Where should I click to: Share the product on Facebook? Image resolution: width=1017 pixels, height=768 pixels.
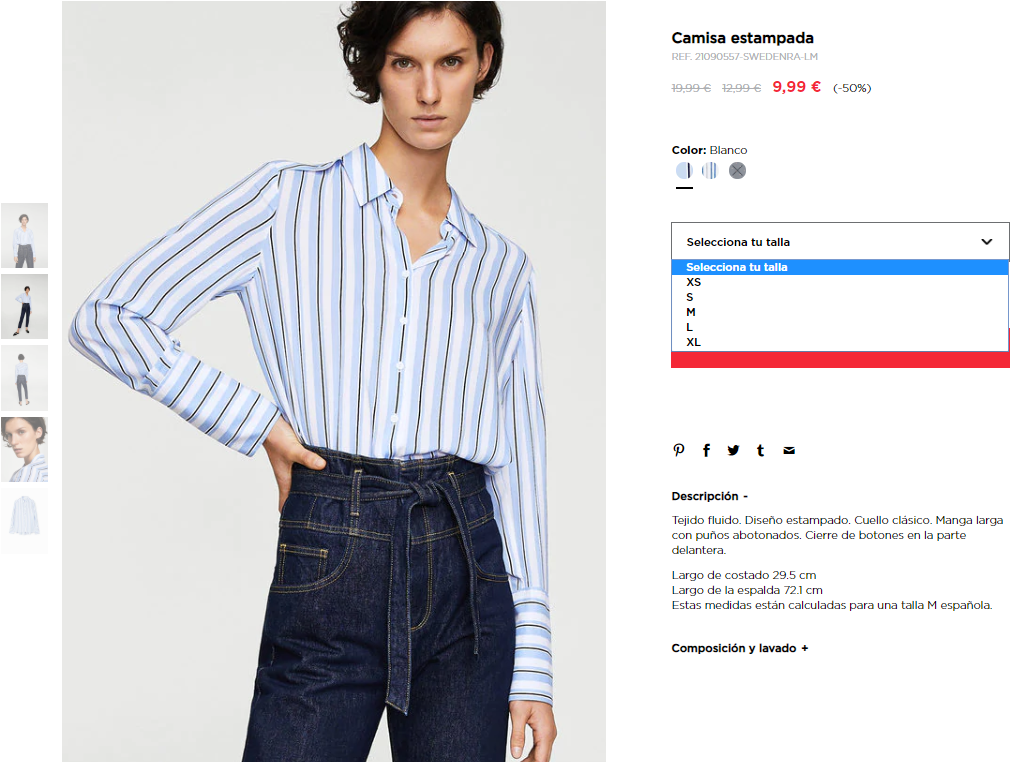click(x=706, y=450)
